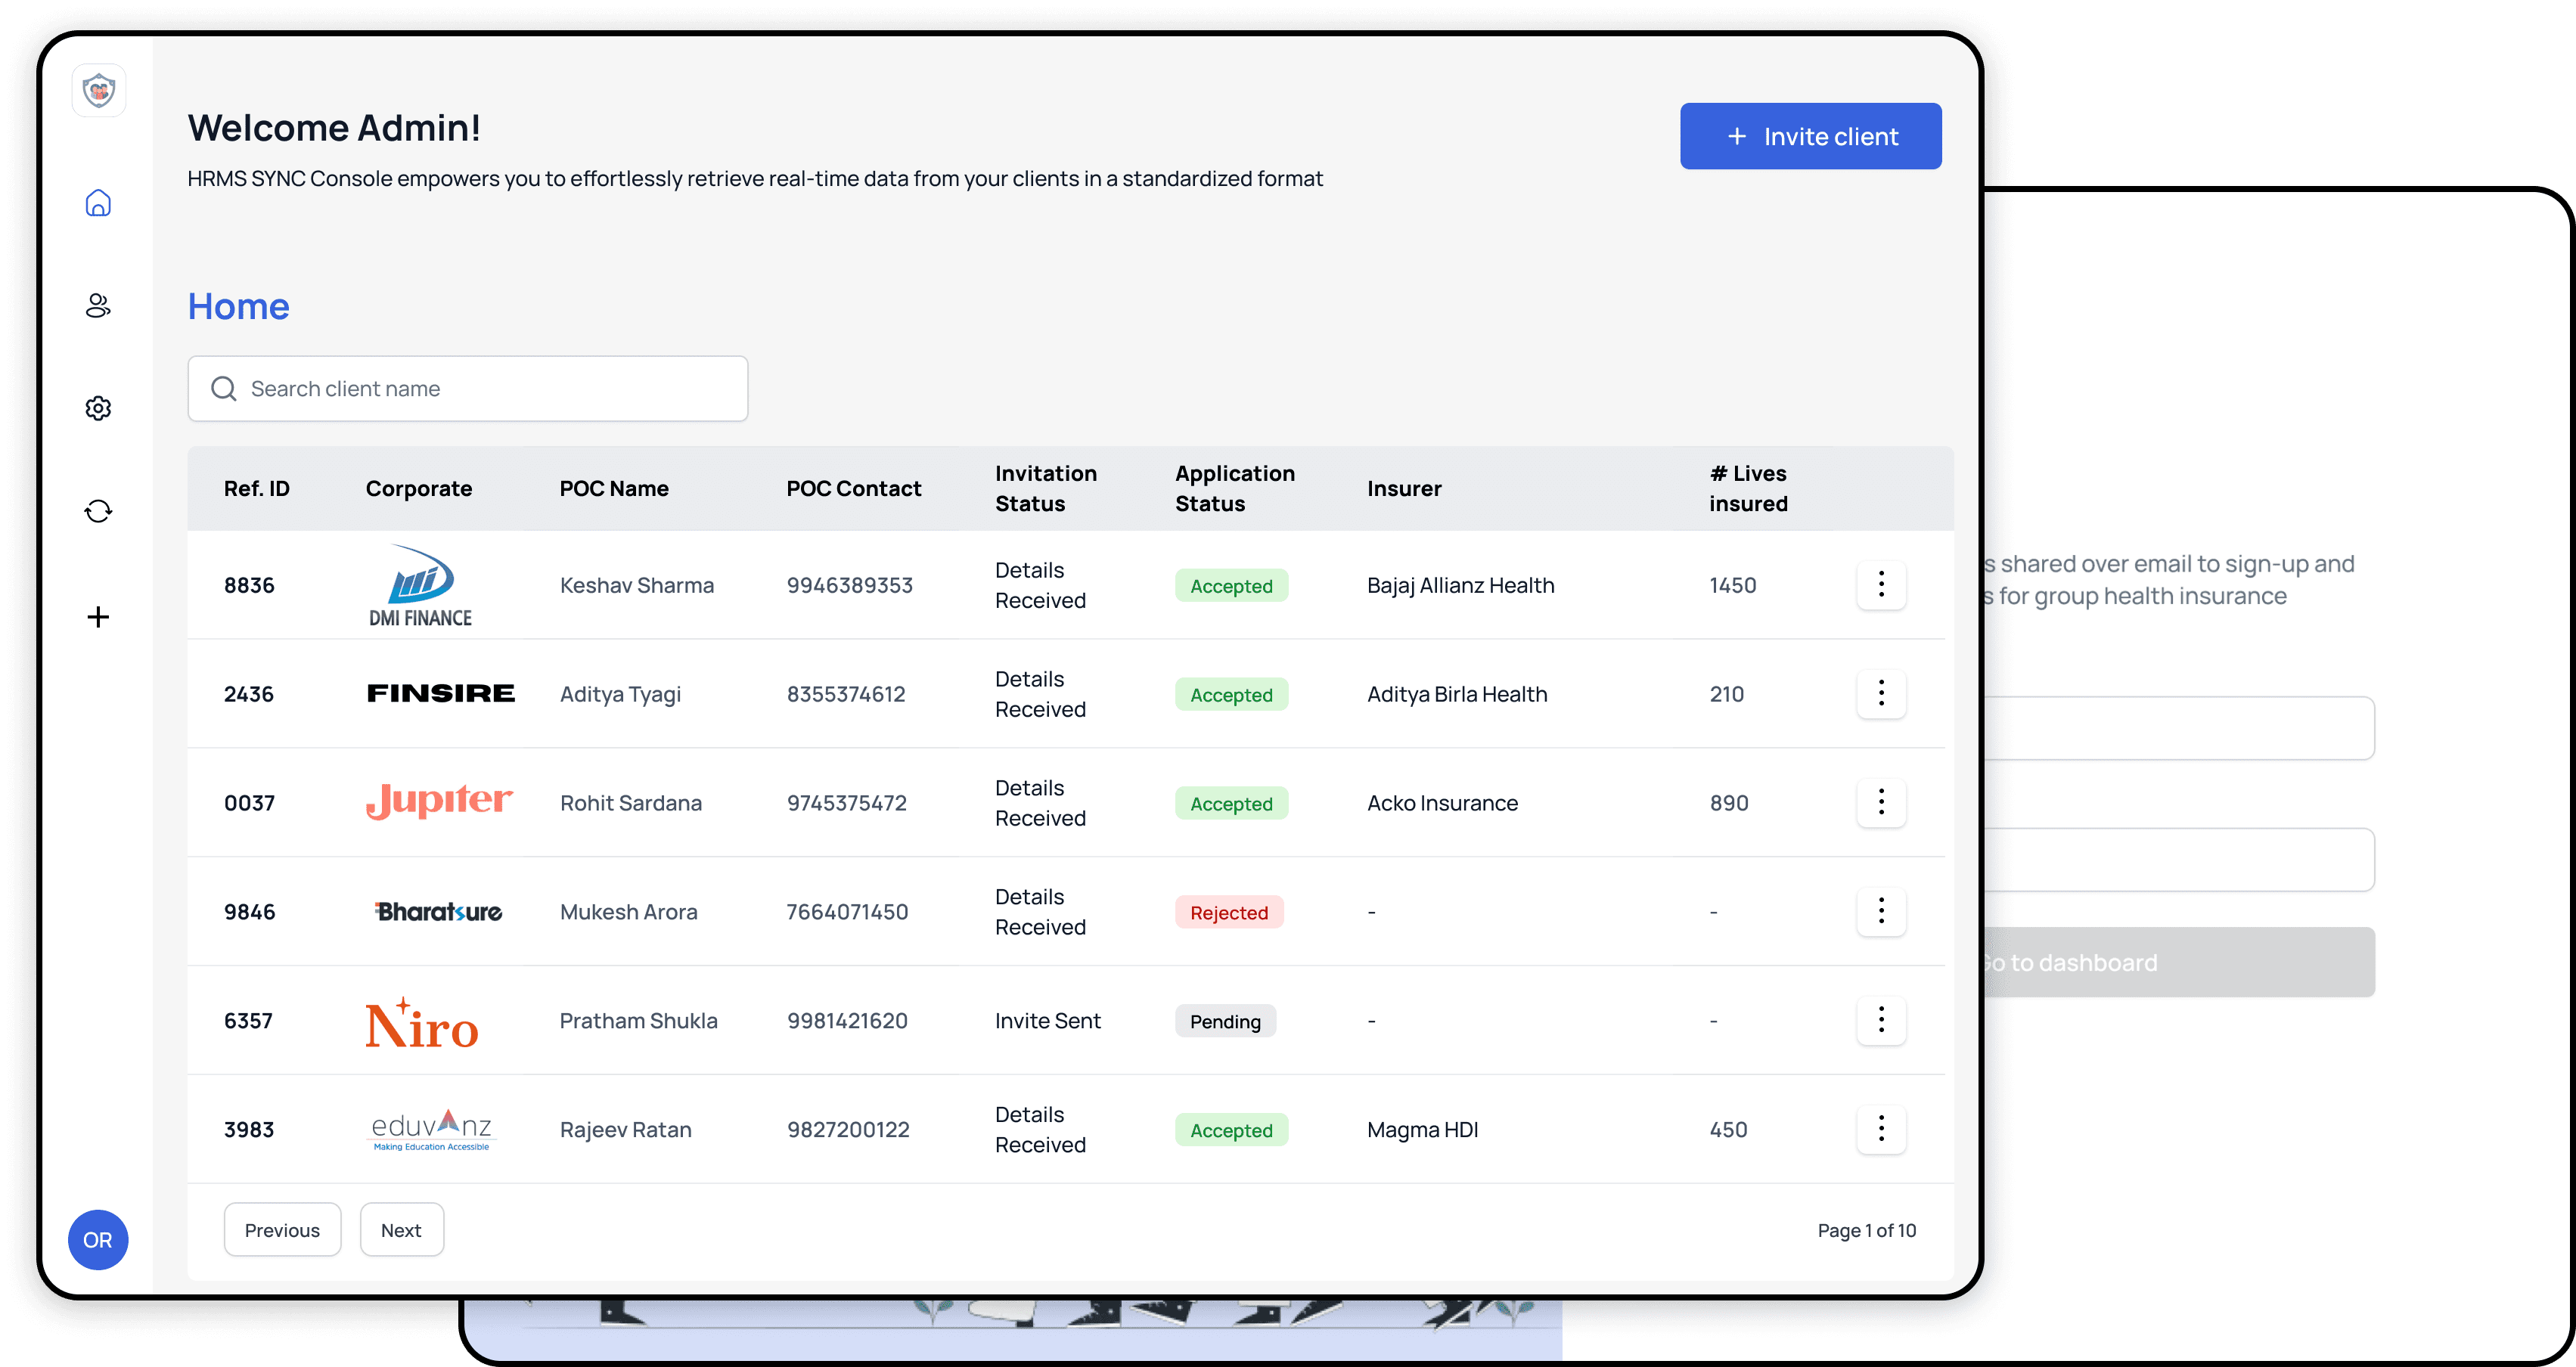Image resolution: width=2576 pixels, height=1367 pixels.
Task: Open the settings gear in sidebar
Action: click(98, 408)
